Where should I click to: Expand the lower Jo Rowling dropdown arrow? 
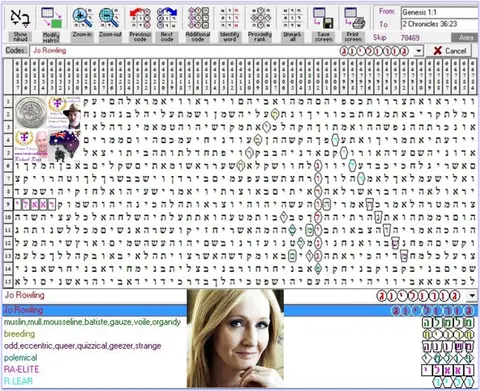tap(472, 296)
